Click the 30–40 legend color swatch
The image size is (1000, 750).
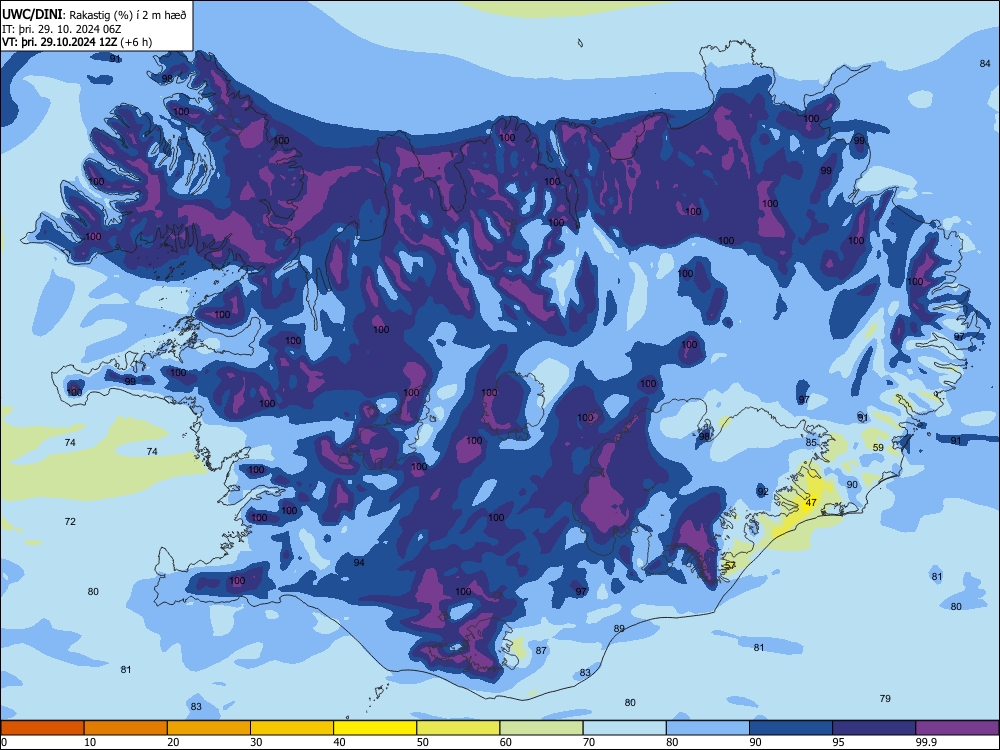pos(292,728)
